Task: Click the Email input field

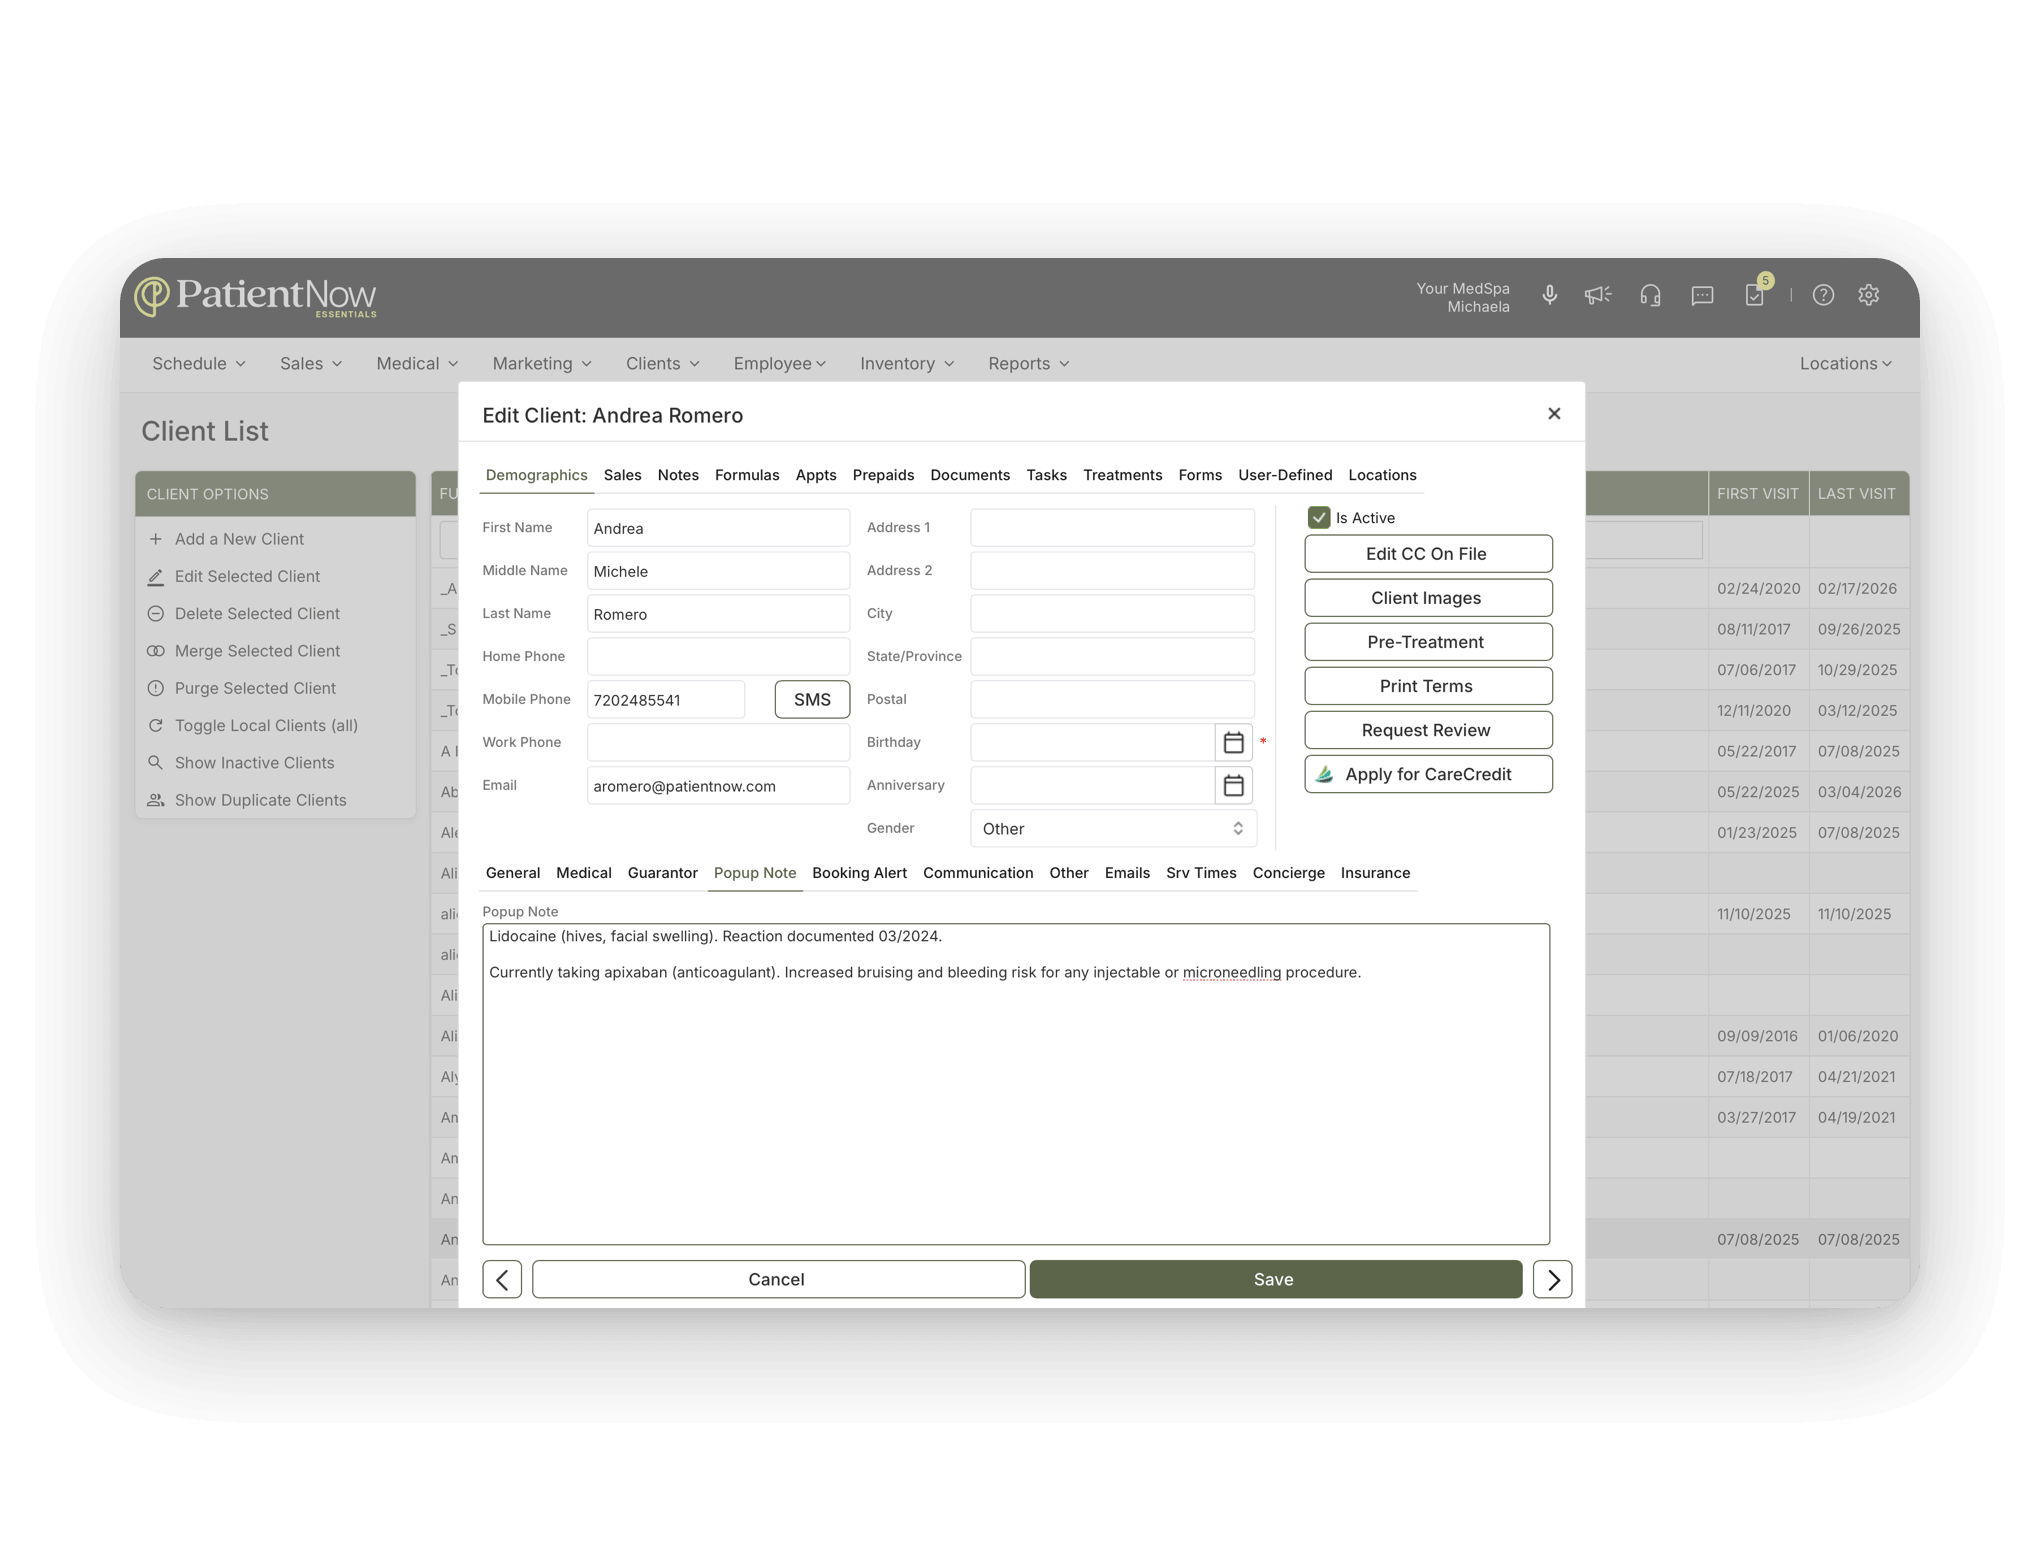Action: (x=718, y=786)
